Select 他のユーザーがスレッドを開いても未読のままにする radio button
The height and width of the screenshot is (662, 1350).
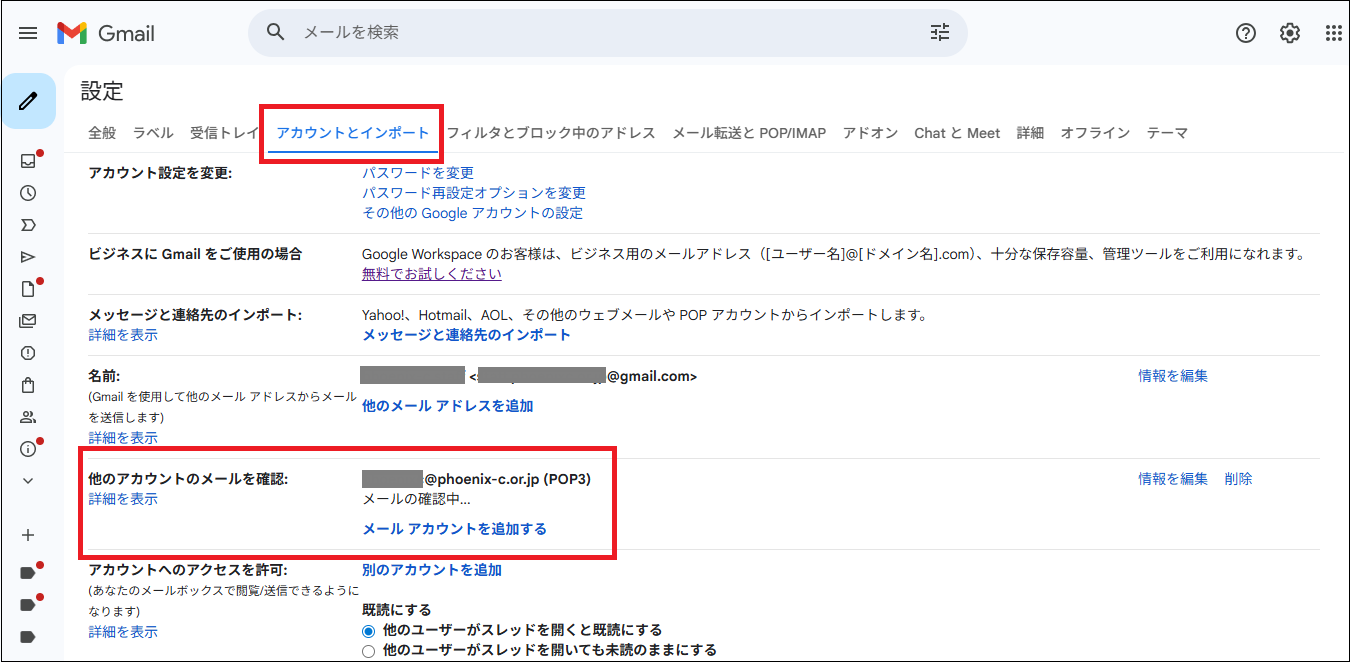pos(369,651)
